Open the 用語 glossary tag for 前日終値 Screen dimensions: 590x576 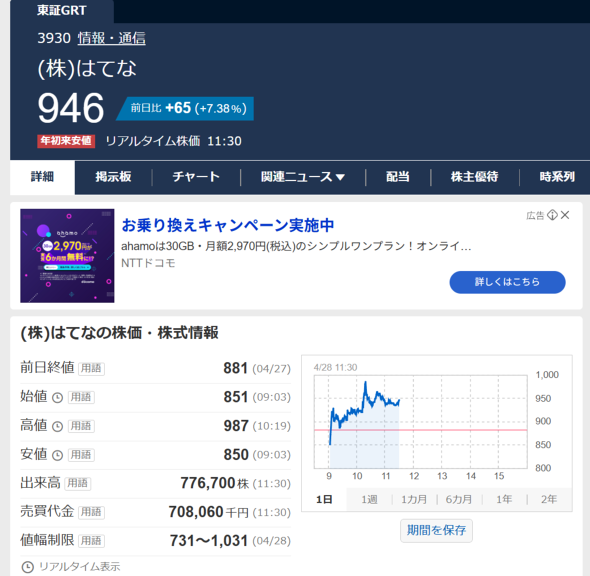click(x=91, y=368)
